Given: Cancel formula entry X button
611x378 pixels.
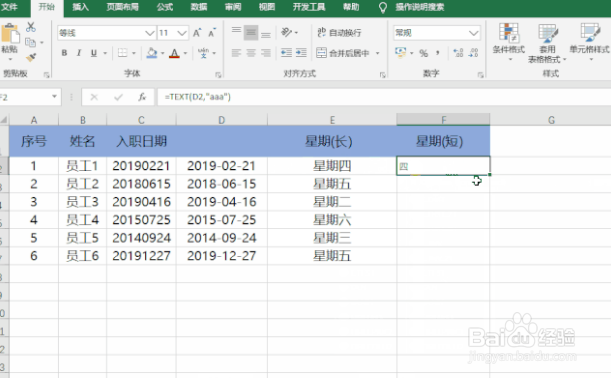Looking at the screenshot, I should point(94,97).
